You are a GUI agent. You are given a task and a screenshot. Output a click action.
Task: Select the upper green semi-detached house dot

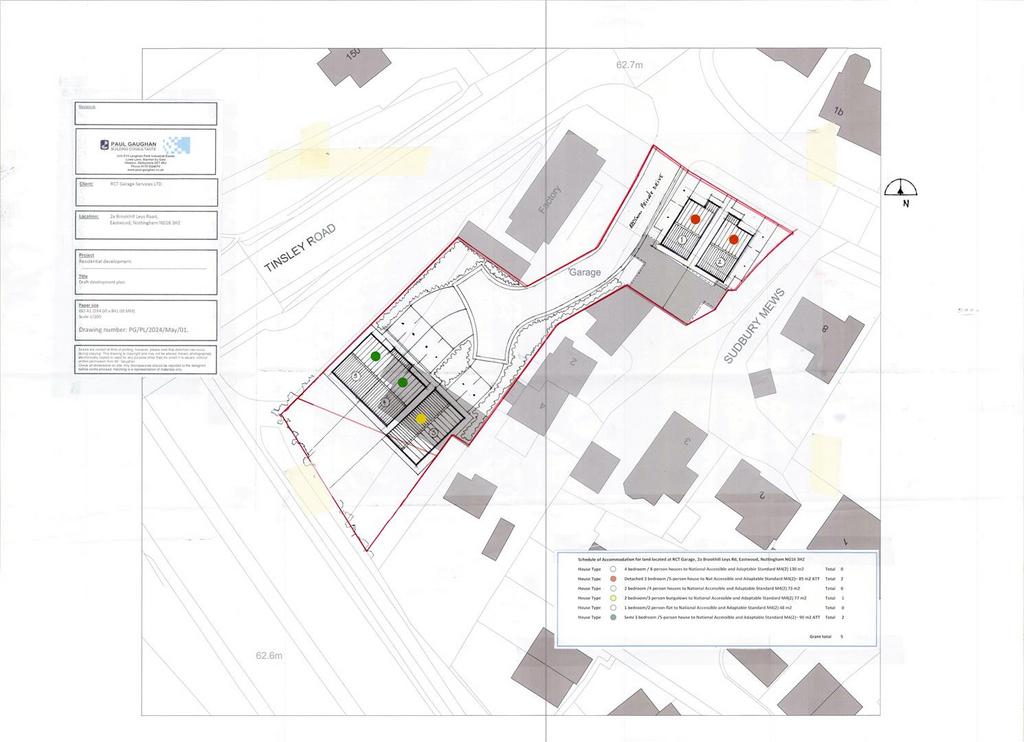[376, 356]
